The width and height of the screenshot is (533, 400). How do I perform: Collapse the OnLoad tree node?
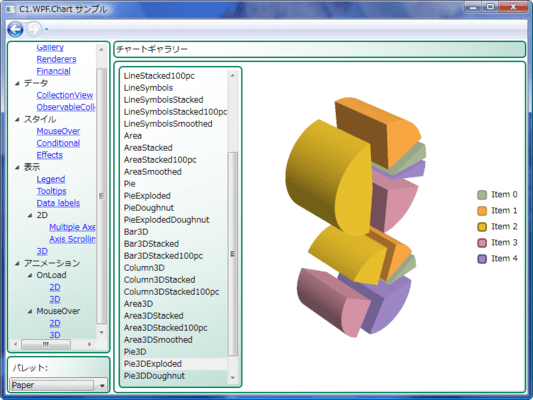click(x=30, y=275)
